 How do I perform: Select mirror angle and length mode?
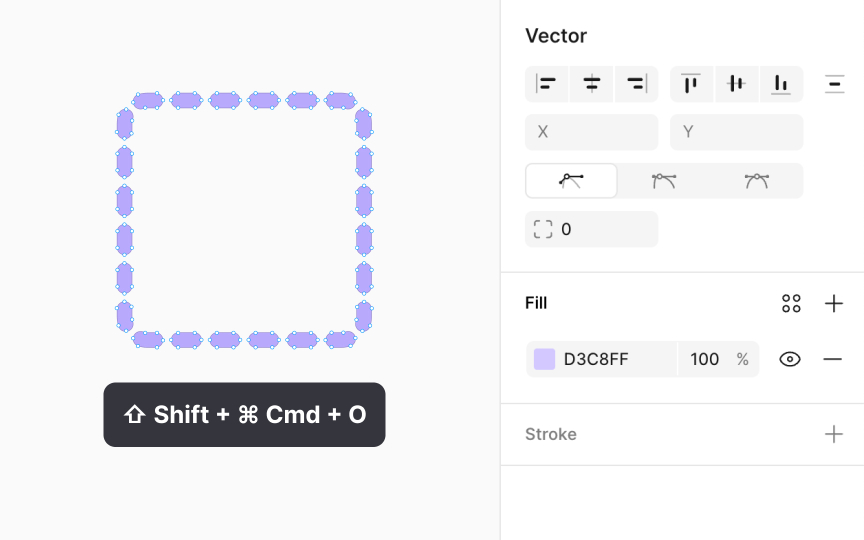tap(757, 181)
